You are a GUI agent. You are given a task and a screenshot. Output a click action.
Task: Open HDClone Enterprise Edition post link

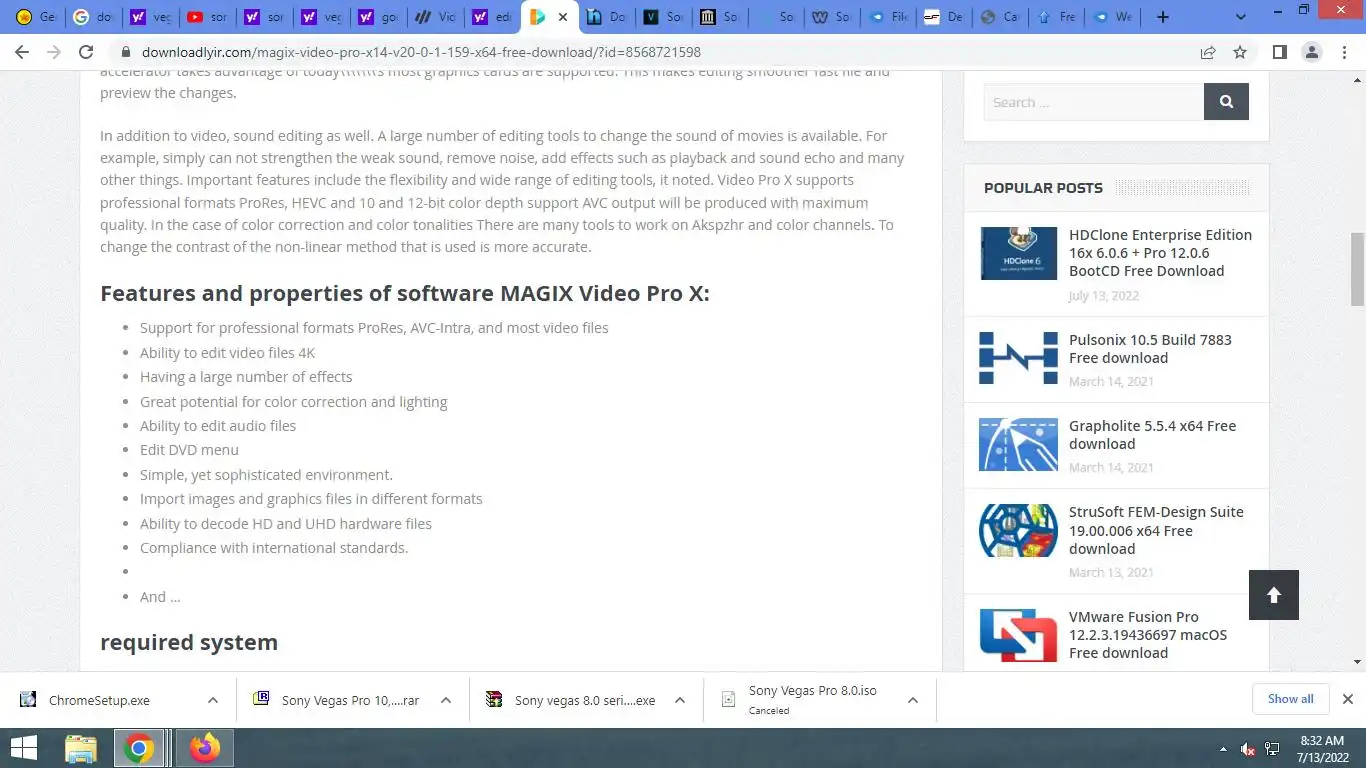(1160, 253)
